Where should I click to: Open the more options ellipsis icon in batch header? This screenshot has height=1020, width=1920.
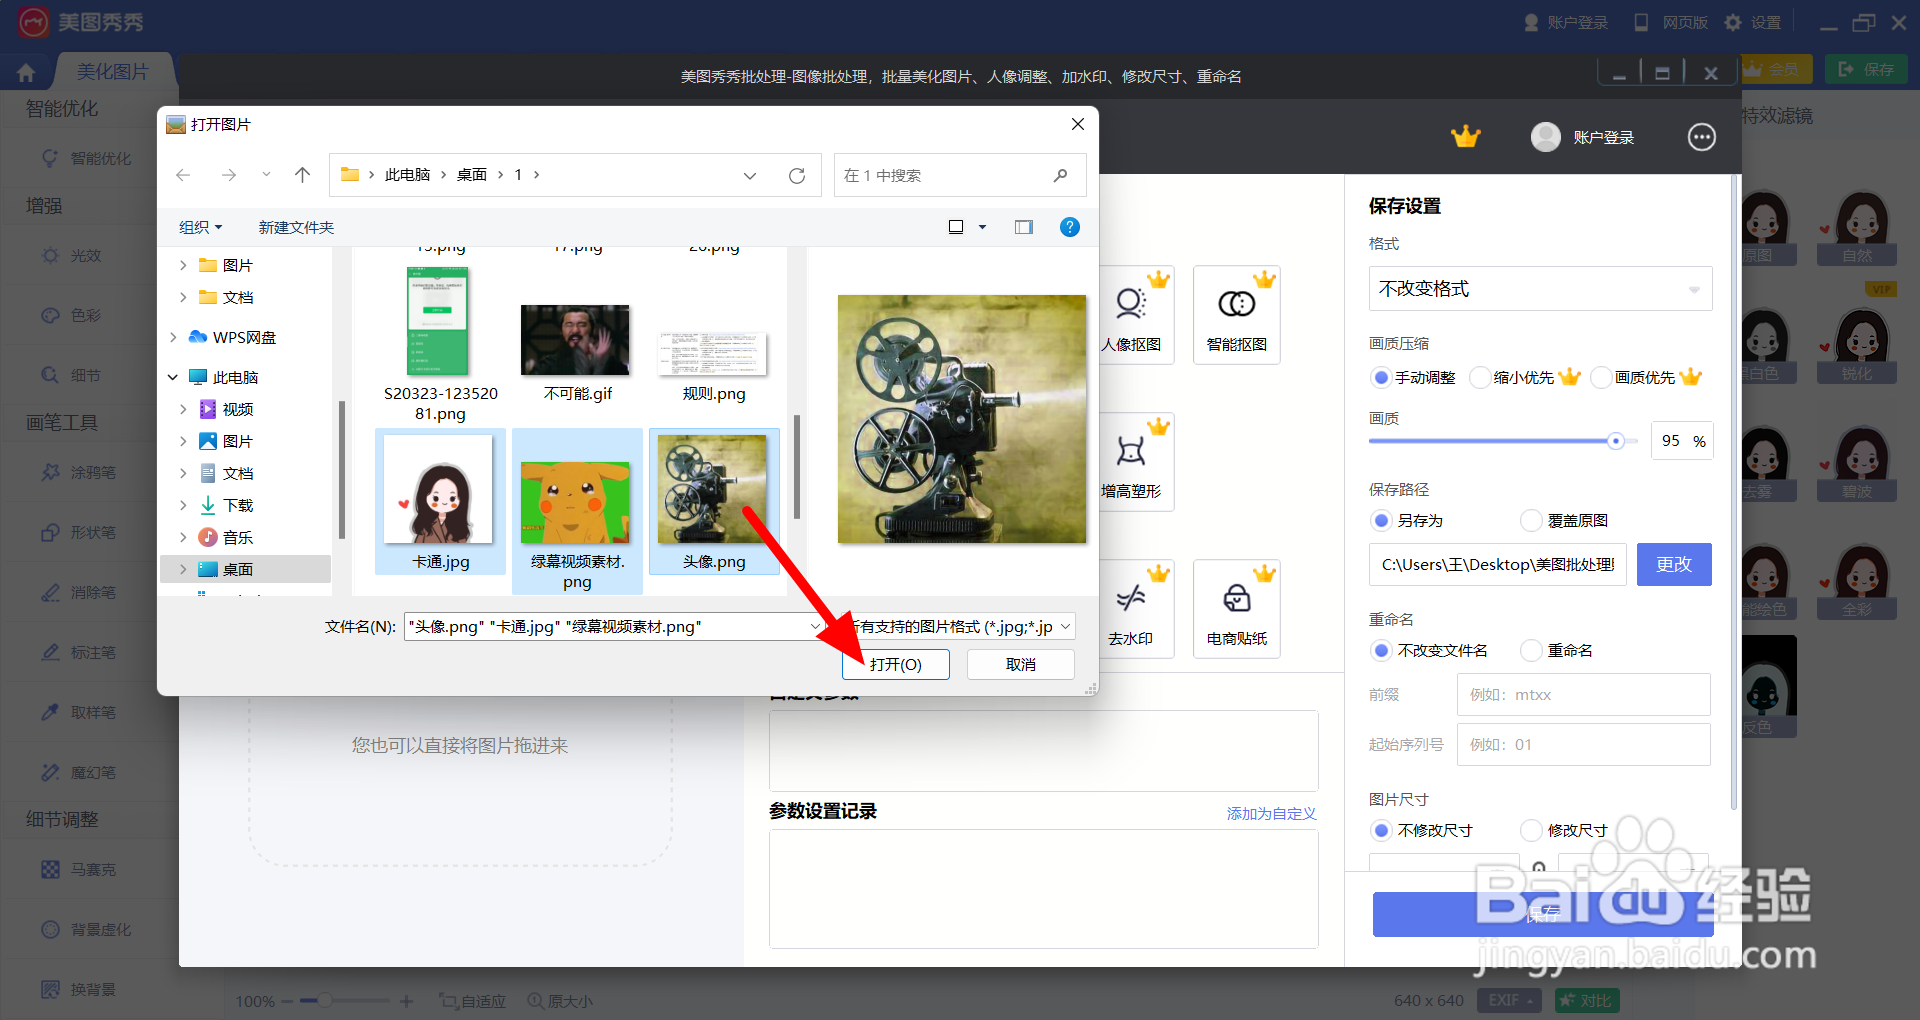pyautogui.click(x=1701, y=137)
